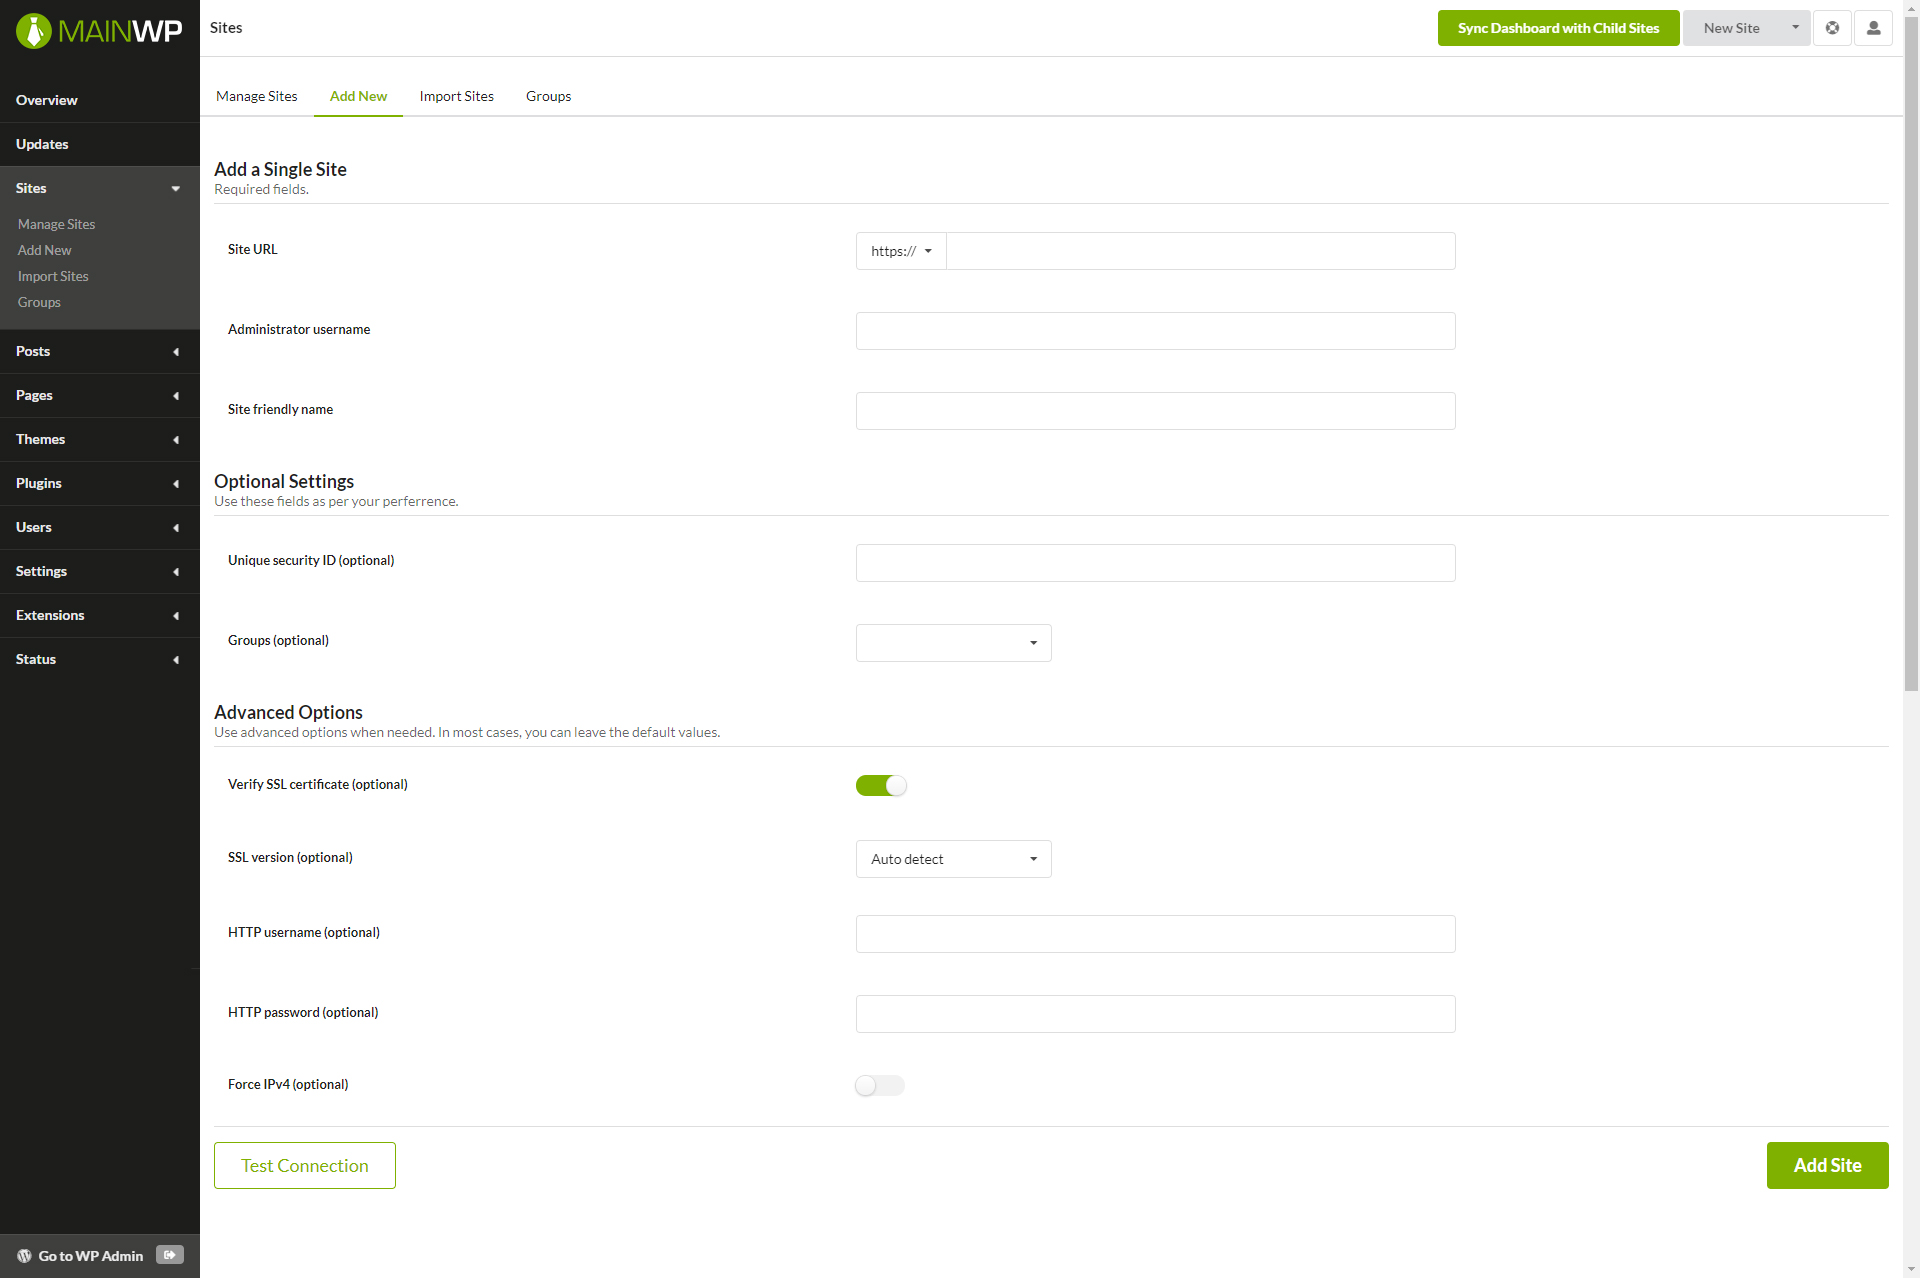Open the help lifebuoy icon
The image size is (1920, 1278).
pyautogui.click(x=1832, y=28)
